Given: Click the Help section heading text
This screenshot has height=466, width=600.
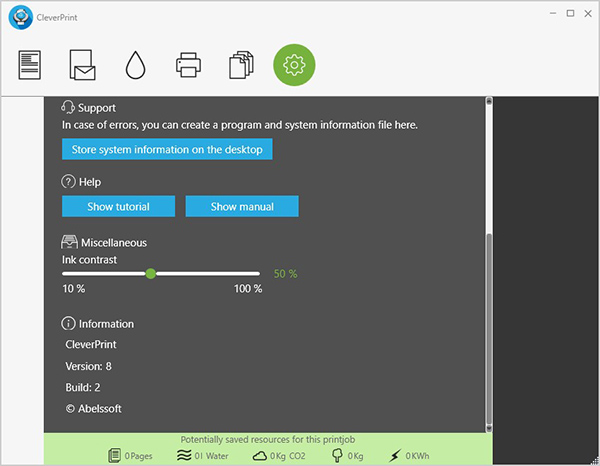Looking at the screenshot, I should (x=90, y=182).
